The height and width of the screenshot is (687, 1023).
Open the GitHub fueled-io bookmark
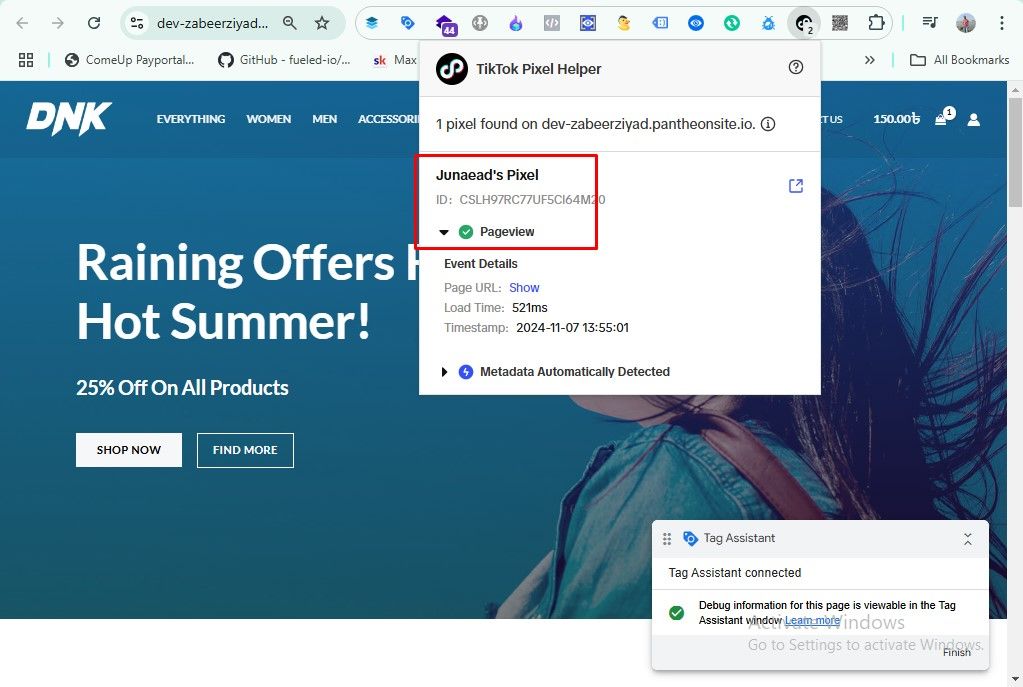pos(284,60)
